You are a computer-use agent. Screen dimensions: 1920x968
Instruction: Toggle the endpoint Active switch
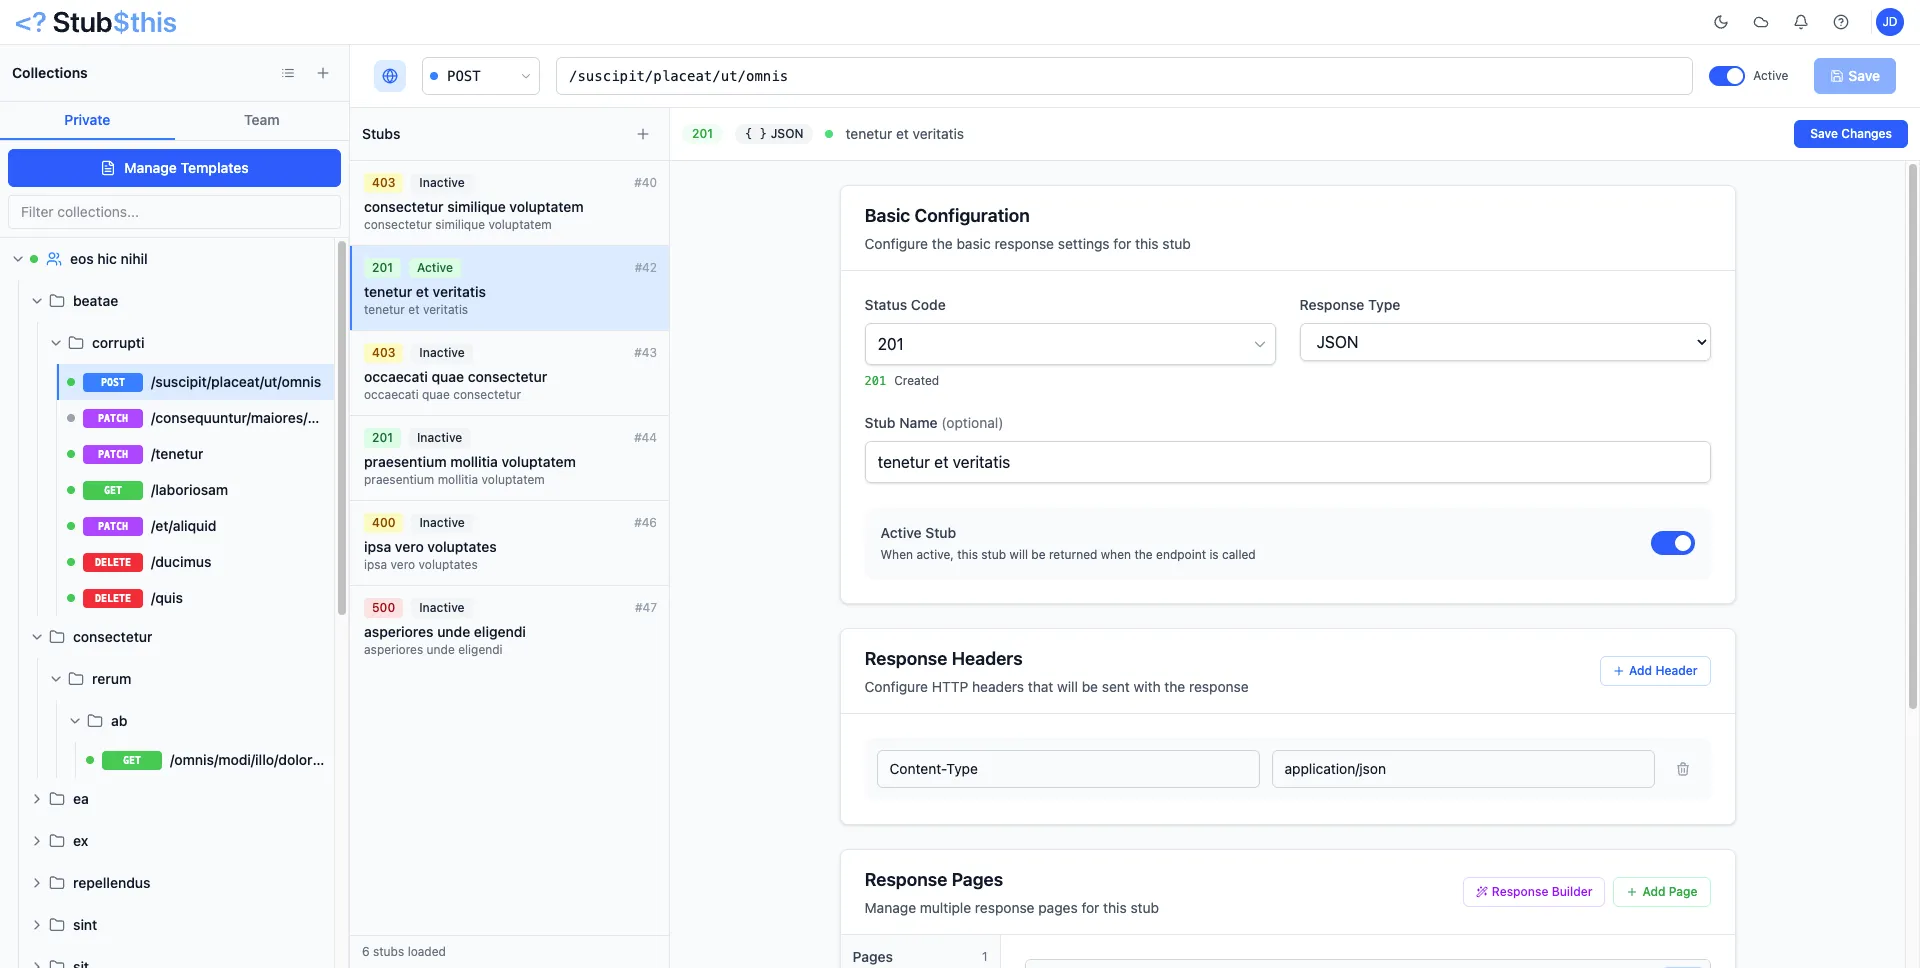pyautogui.click(x=1726, y=76)
